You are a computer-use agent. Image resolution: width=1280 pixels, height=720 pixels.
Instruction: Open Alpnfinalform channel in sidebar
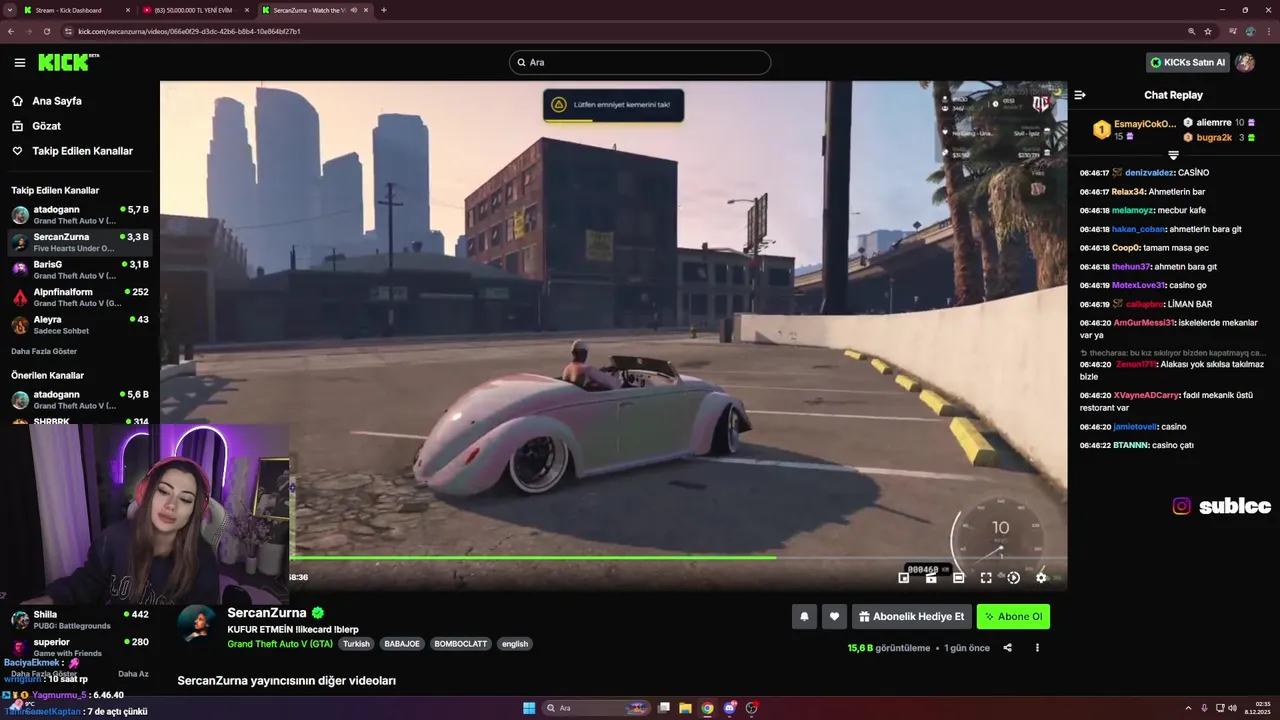tap(80, 297)
